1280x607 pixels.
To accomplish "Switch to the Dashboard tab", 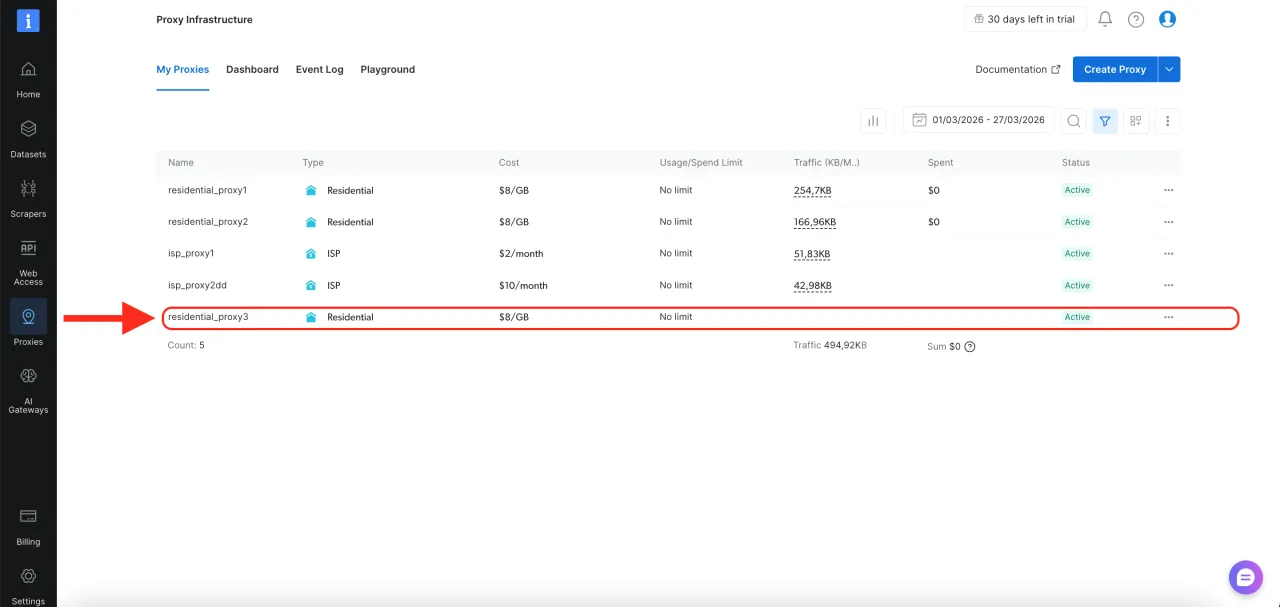I will click(x=252, y=70).
